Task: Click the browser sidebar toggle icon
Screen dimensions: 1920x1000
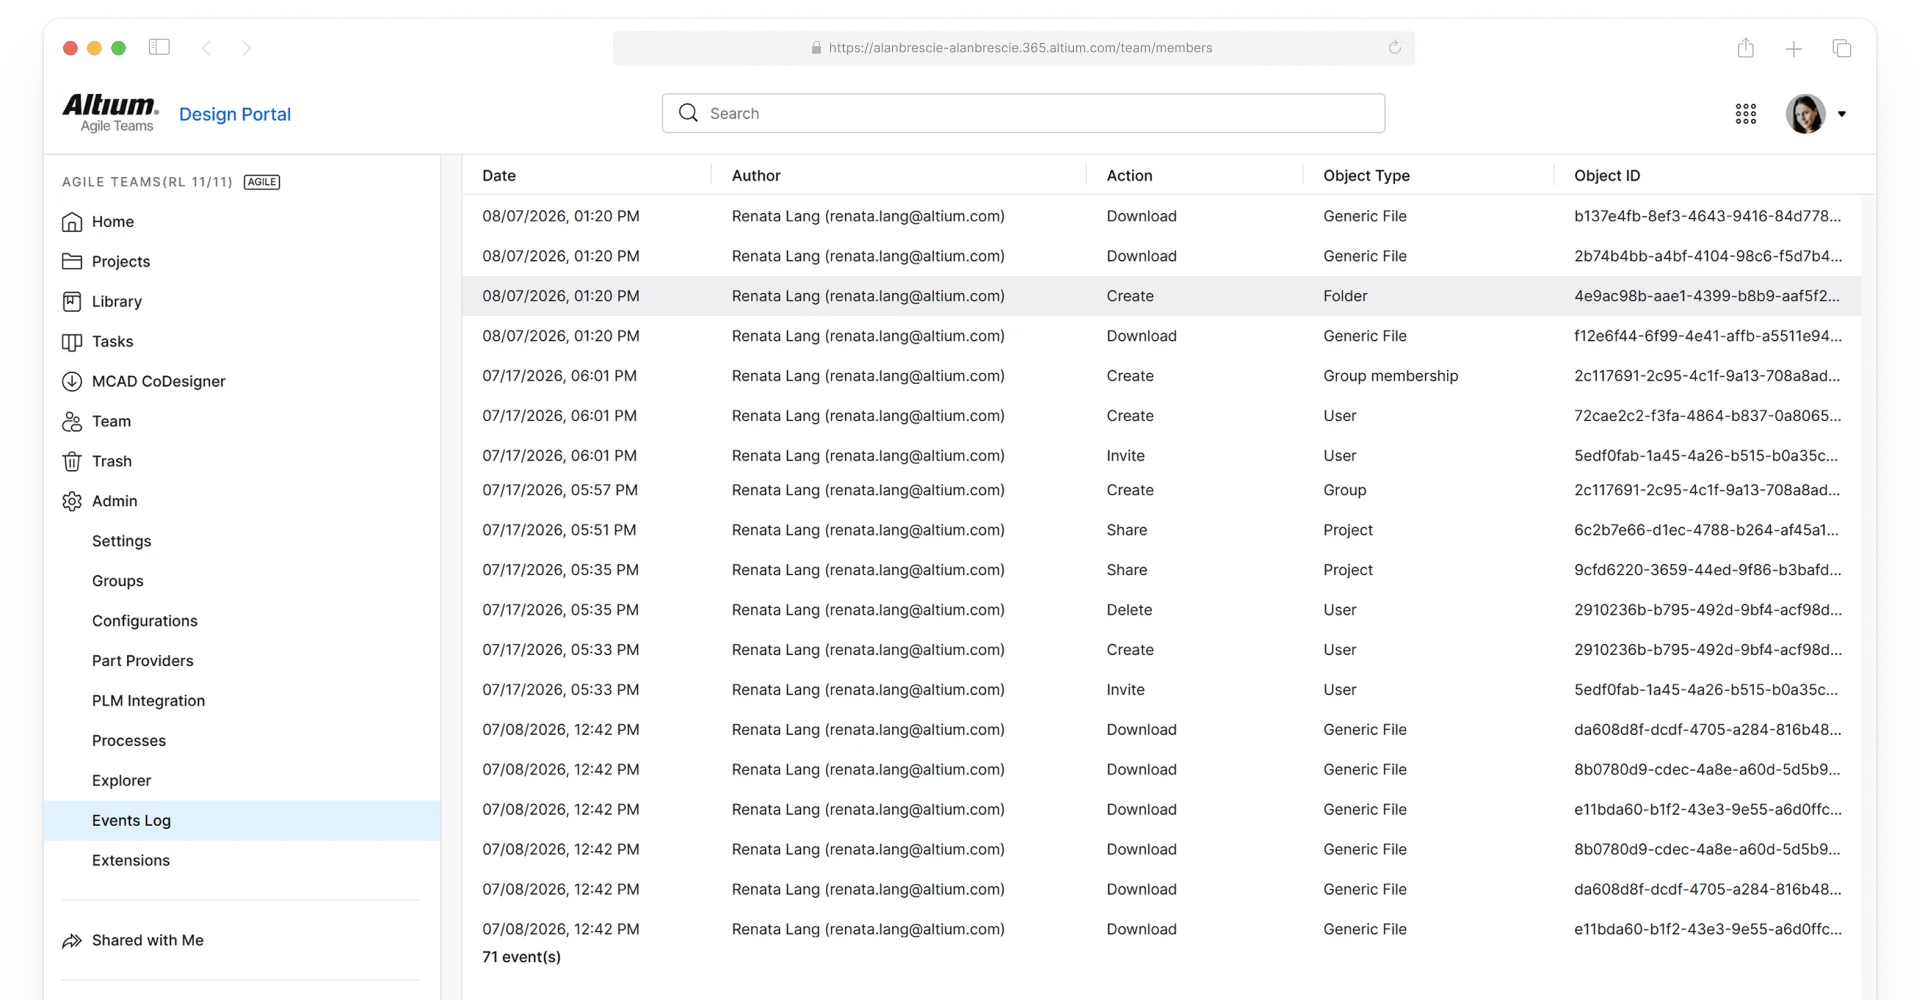Action: click(x=159, y=47)
